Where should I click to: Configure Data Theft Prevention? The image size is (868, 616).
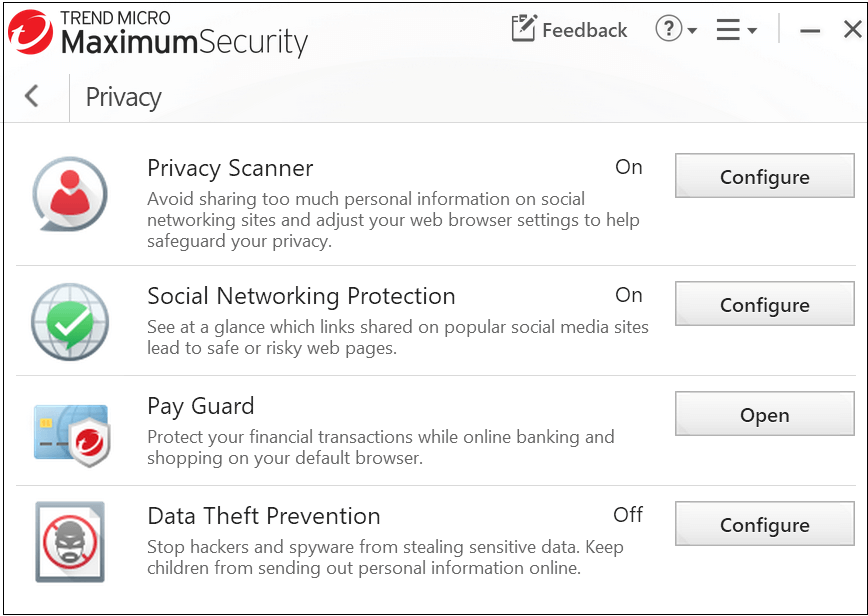click(764, 524)
